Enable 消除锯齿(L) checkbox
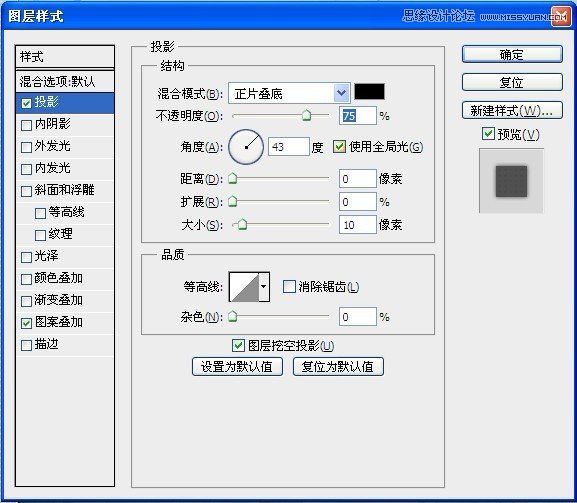Screen dimensions: 577x503 pos(289,286)
